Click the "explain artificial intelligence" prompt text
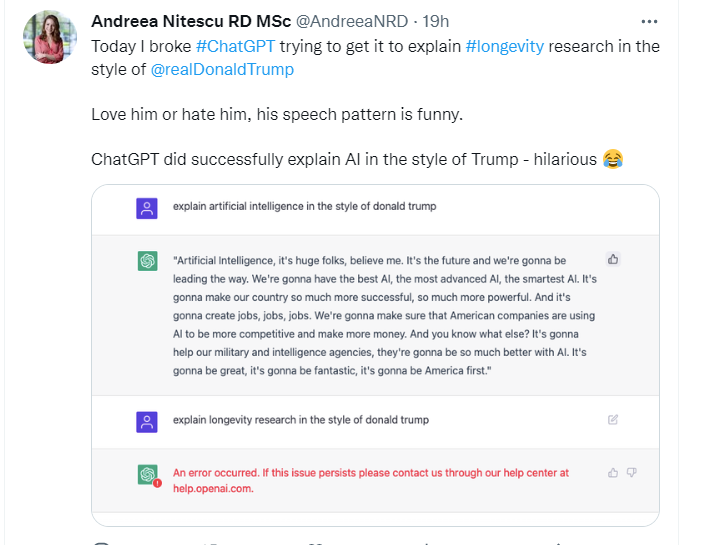 pos(304,207)
